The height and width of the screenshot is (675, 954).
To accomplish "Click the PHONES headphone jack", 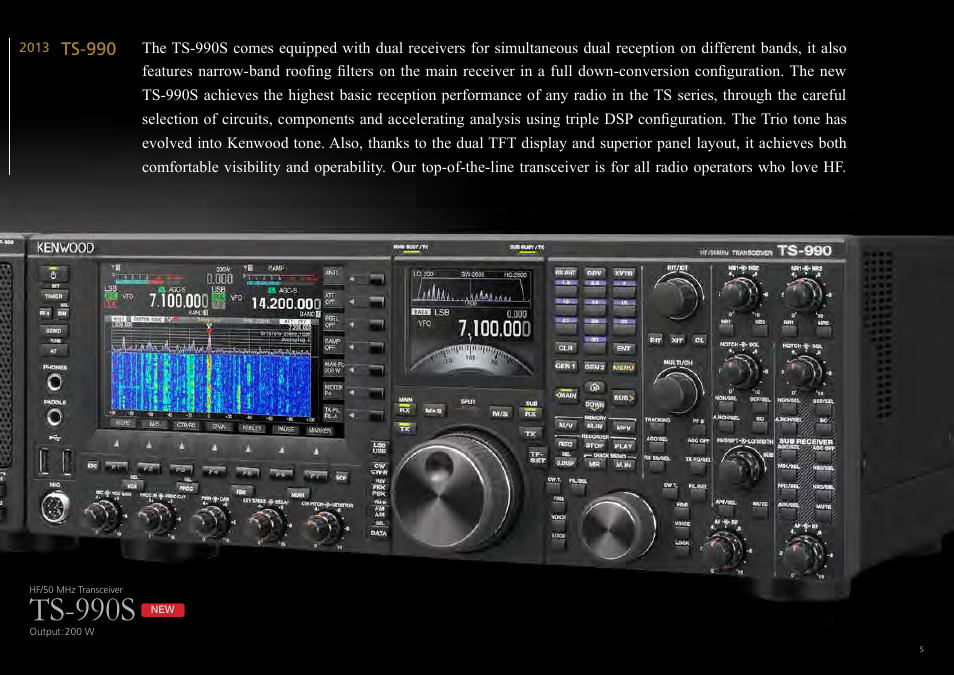I will [54, 382].
